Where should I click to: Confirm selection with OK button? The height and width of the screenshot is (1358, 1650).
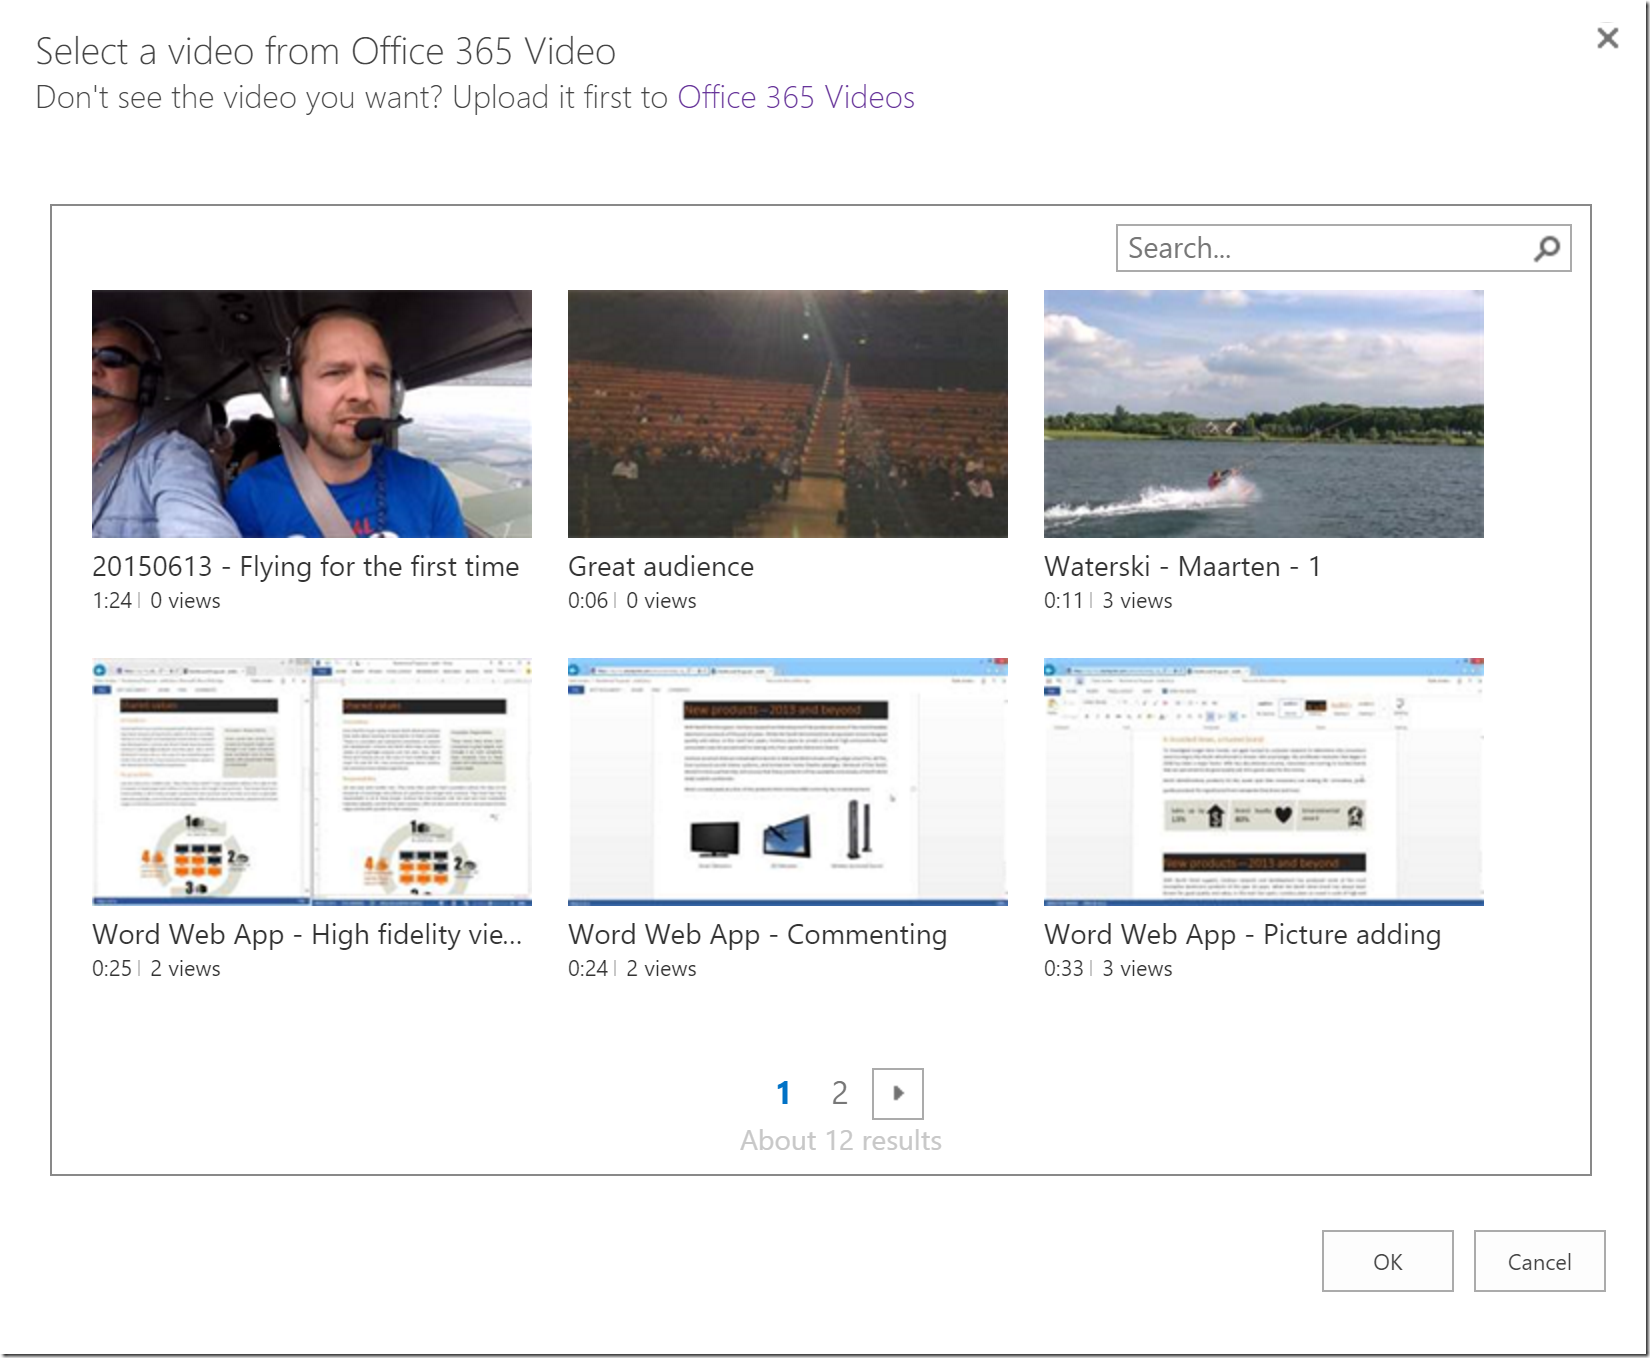(x=1387, y=1261)
